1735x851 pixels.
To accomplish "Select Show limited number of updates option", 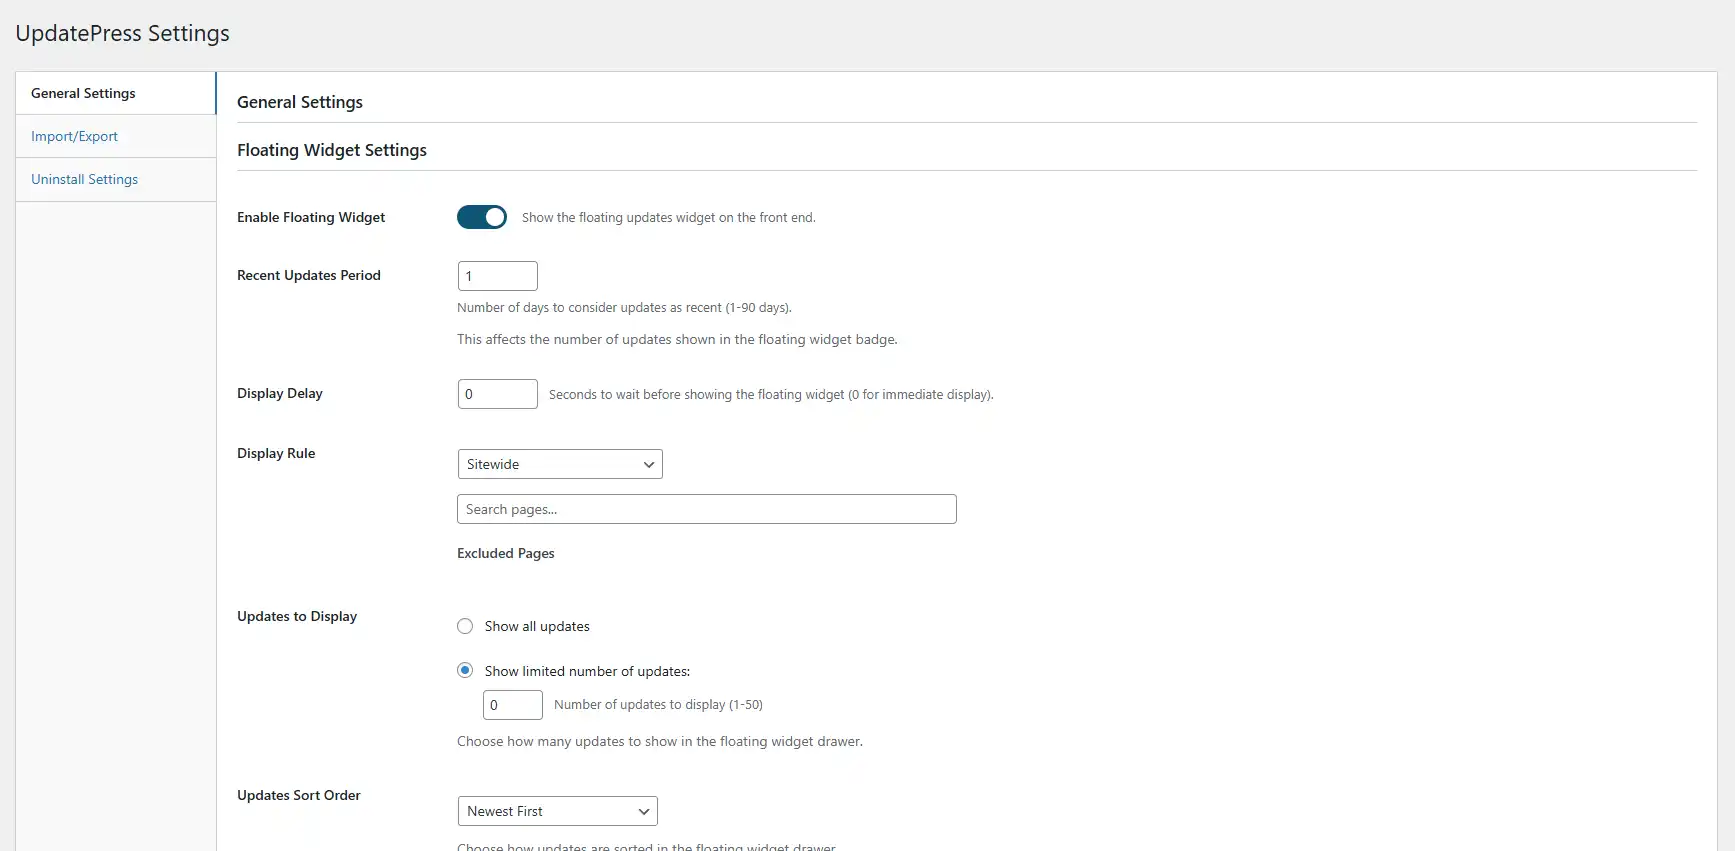I will pos(465,670).
